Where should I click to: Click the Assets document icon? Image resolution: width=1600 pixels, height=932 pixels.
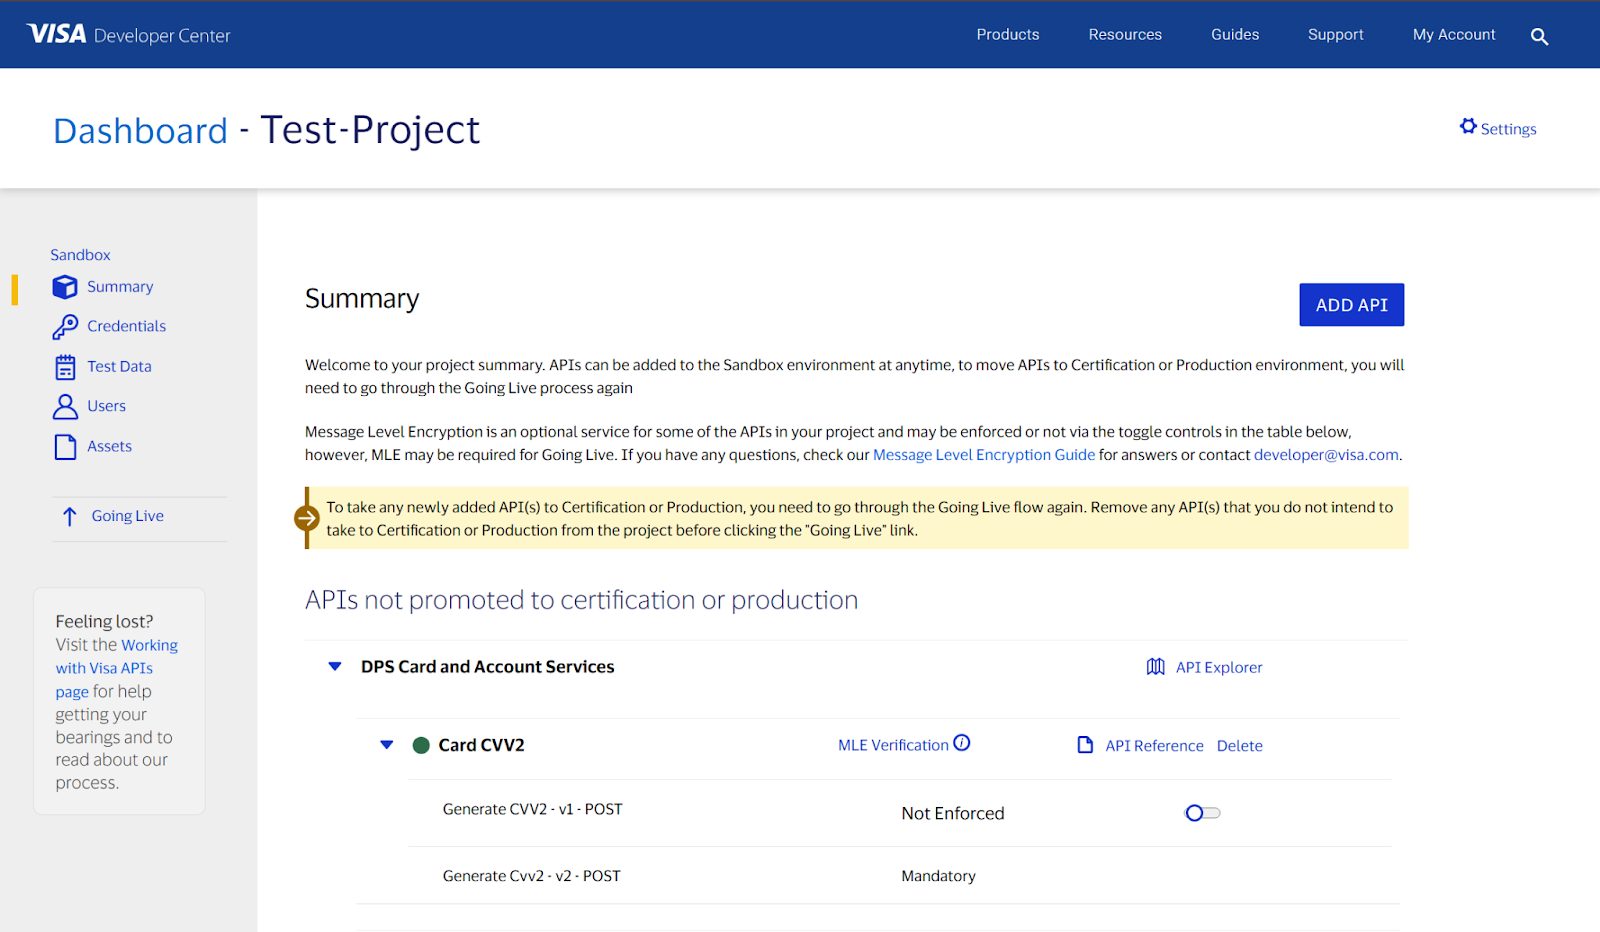click(65, 446)
